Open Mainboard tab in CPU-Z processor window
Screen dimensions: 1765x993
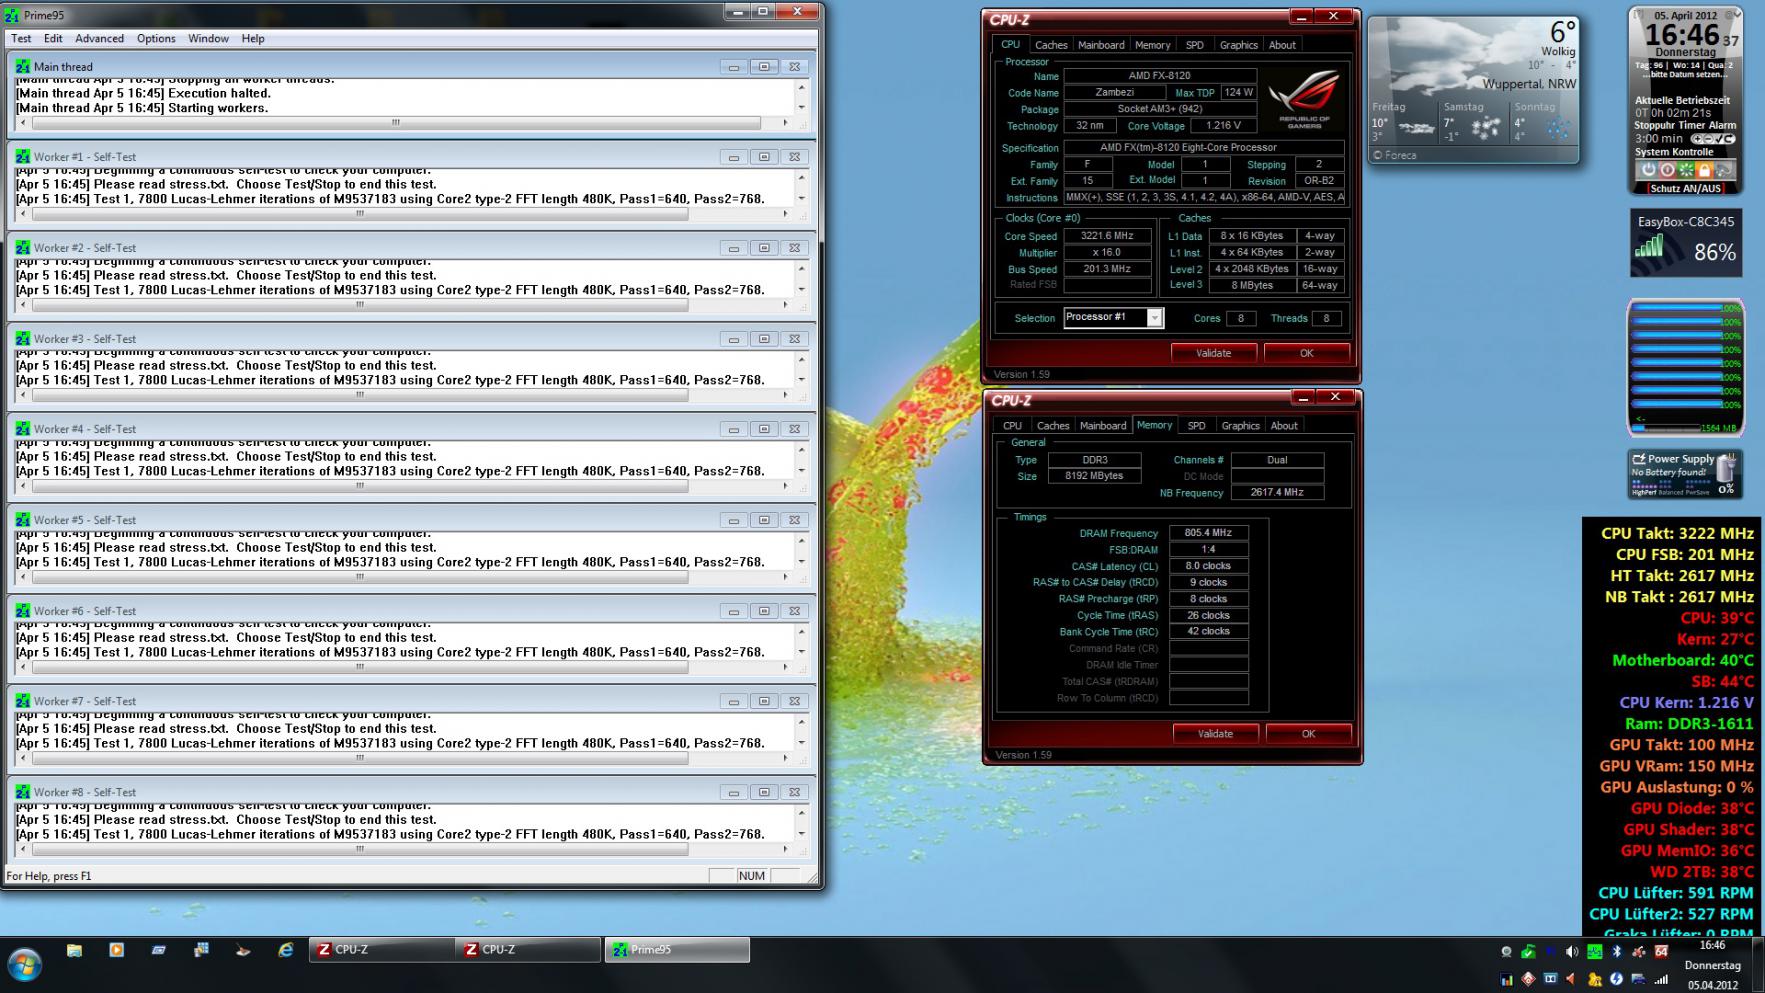(x=1101, y=45)
